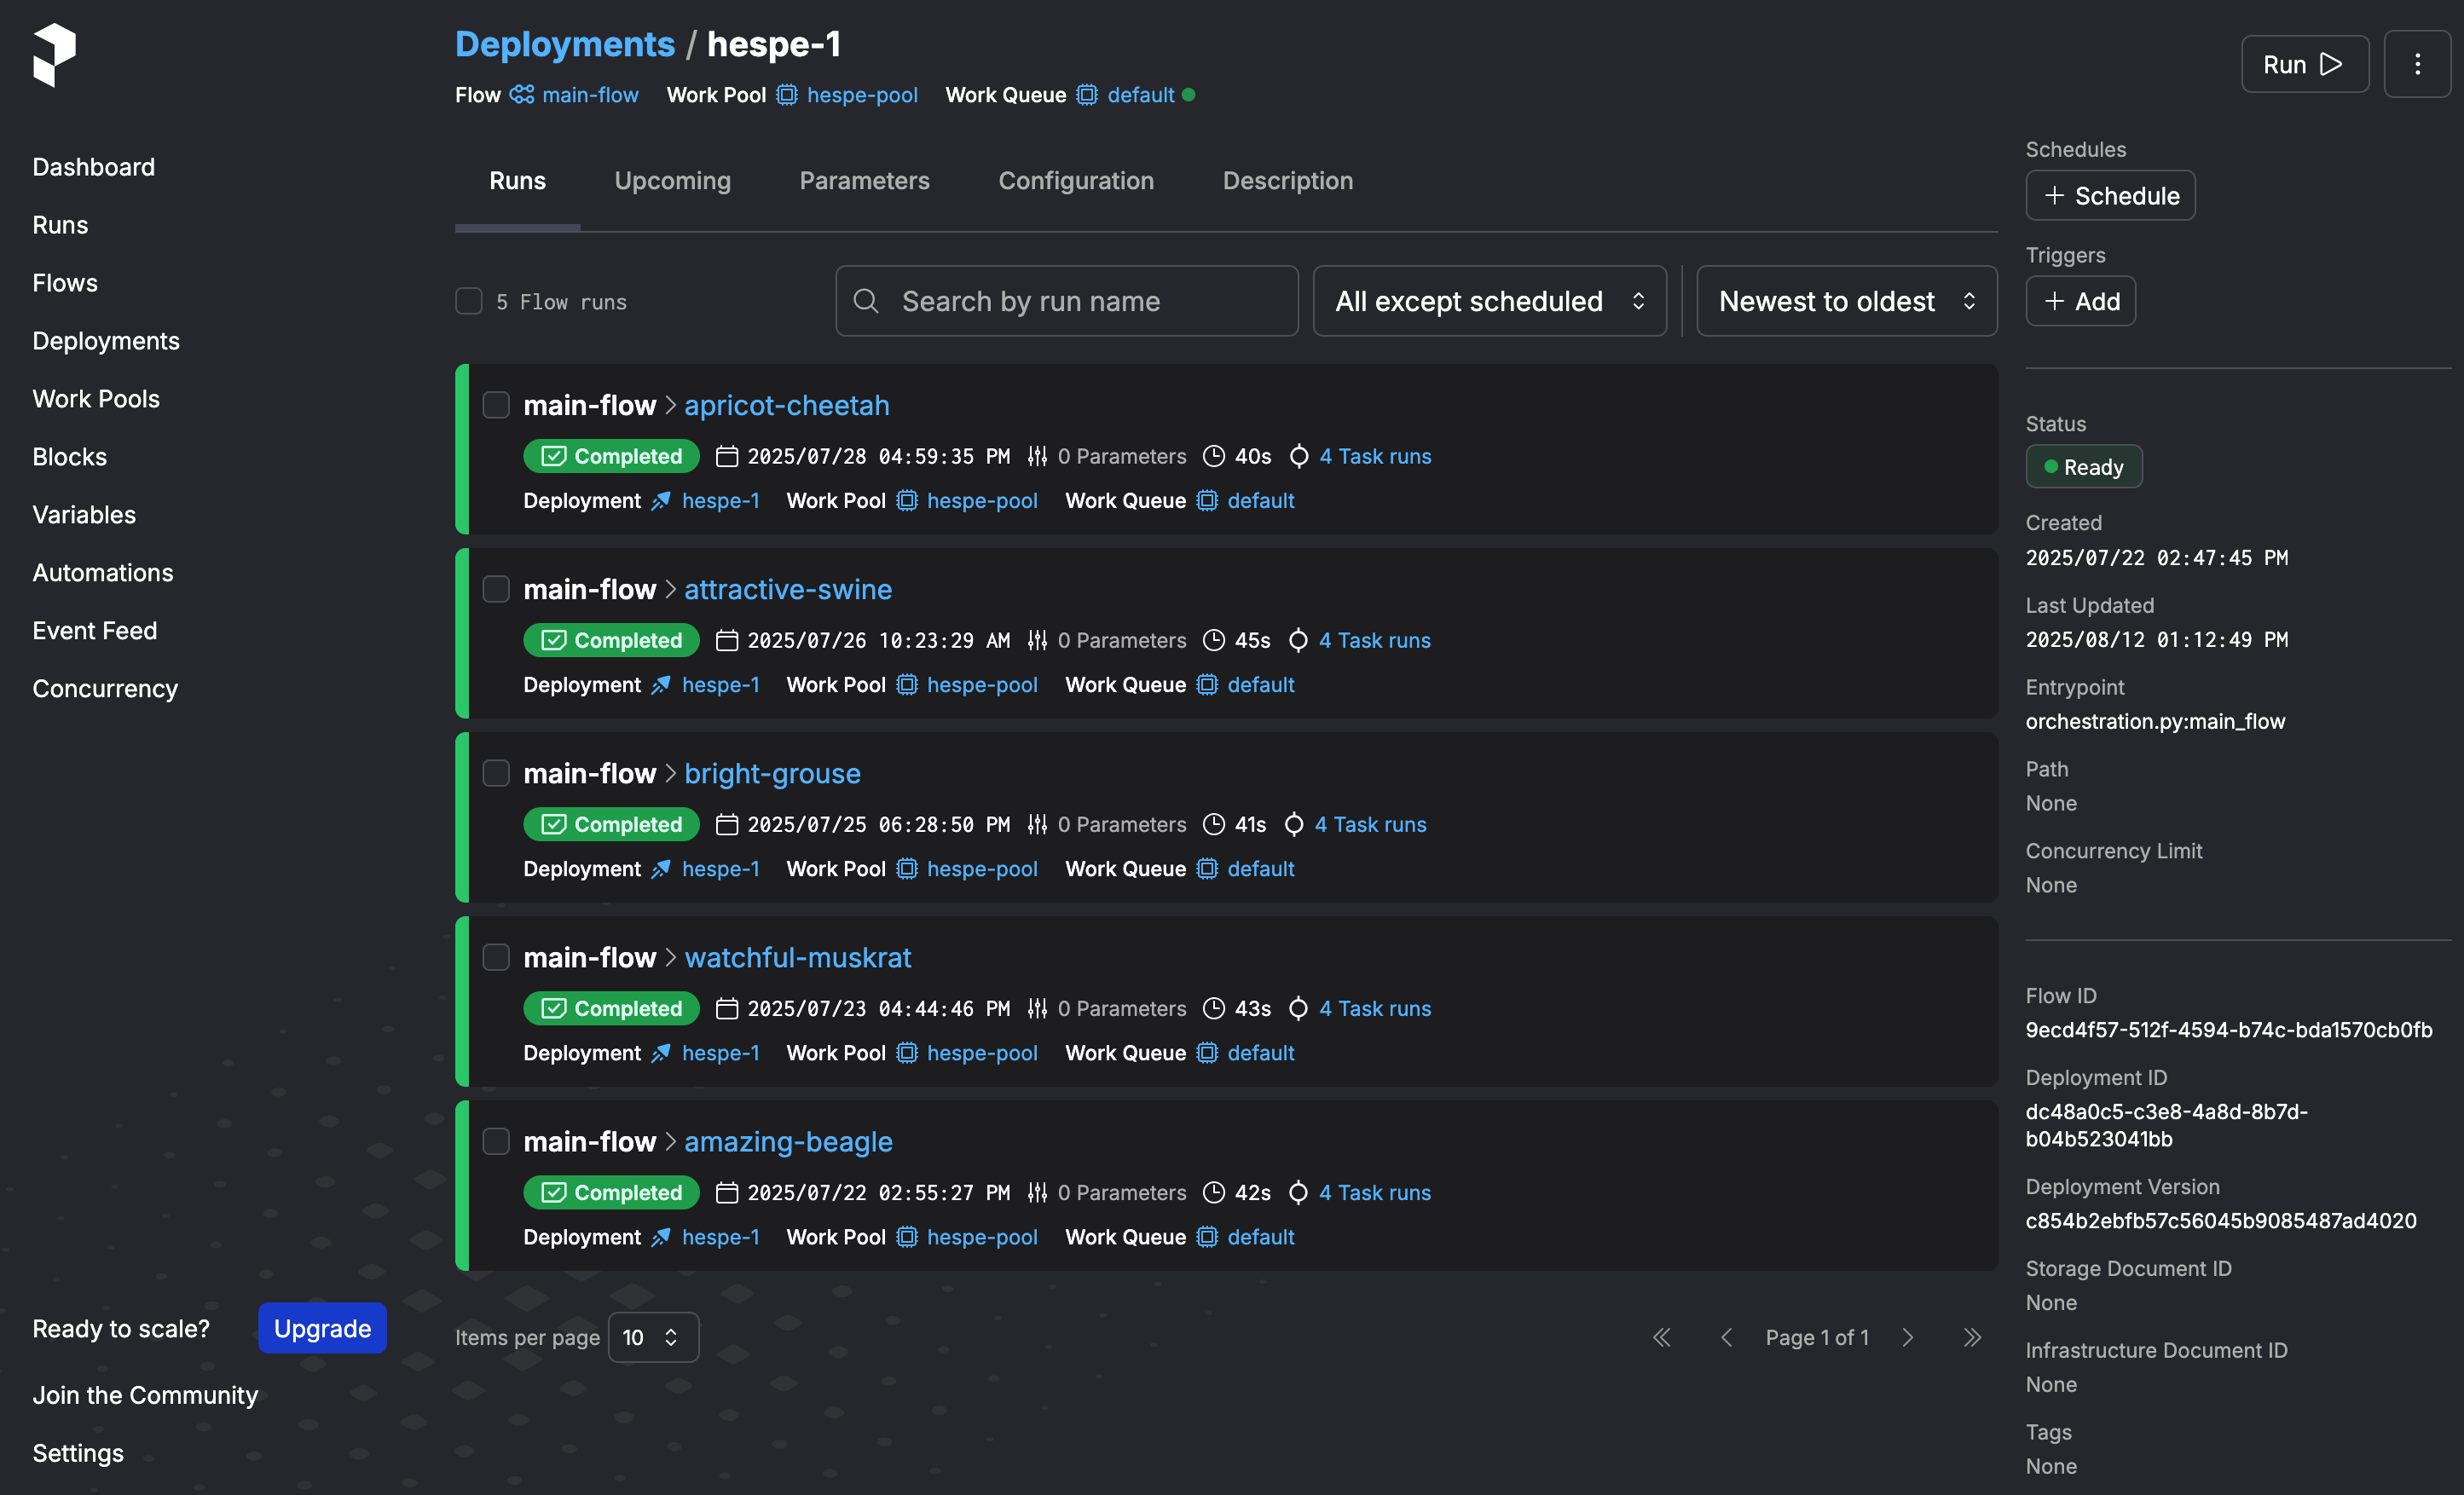This screenshot has width=2464, height=1495.
Task: Click the previous page arrow icon
Action: pos(1726,1337)
